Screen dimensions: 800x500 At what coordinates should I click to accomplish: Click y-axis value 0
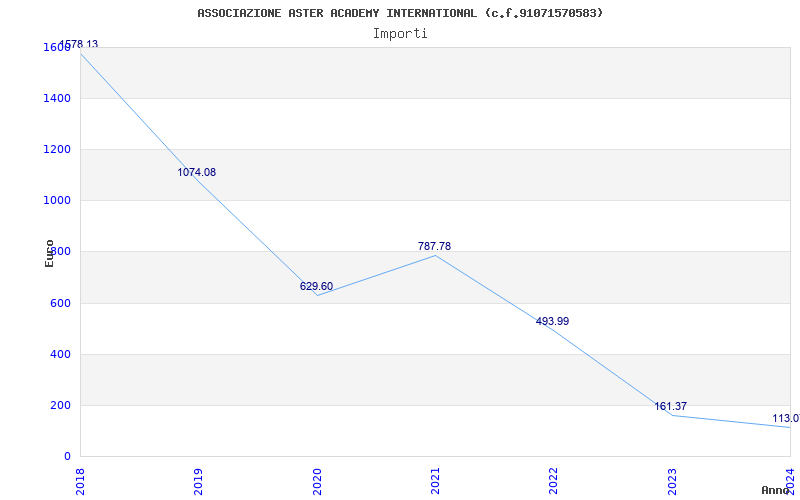click(x=67, y=456)
